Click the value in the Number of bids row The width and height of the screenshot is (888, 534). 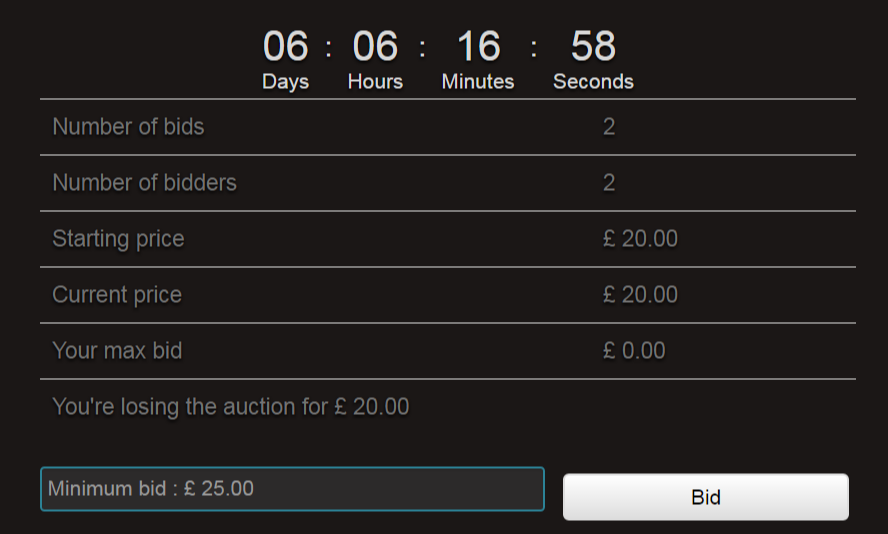(609, 127)
